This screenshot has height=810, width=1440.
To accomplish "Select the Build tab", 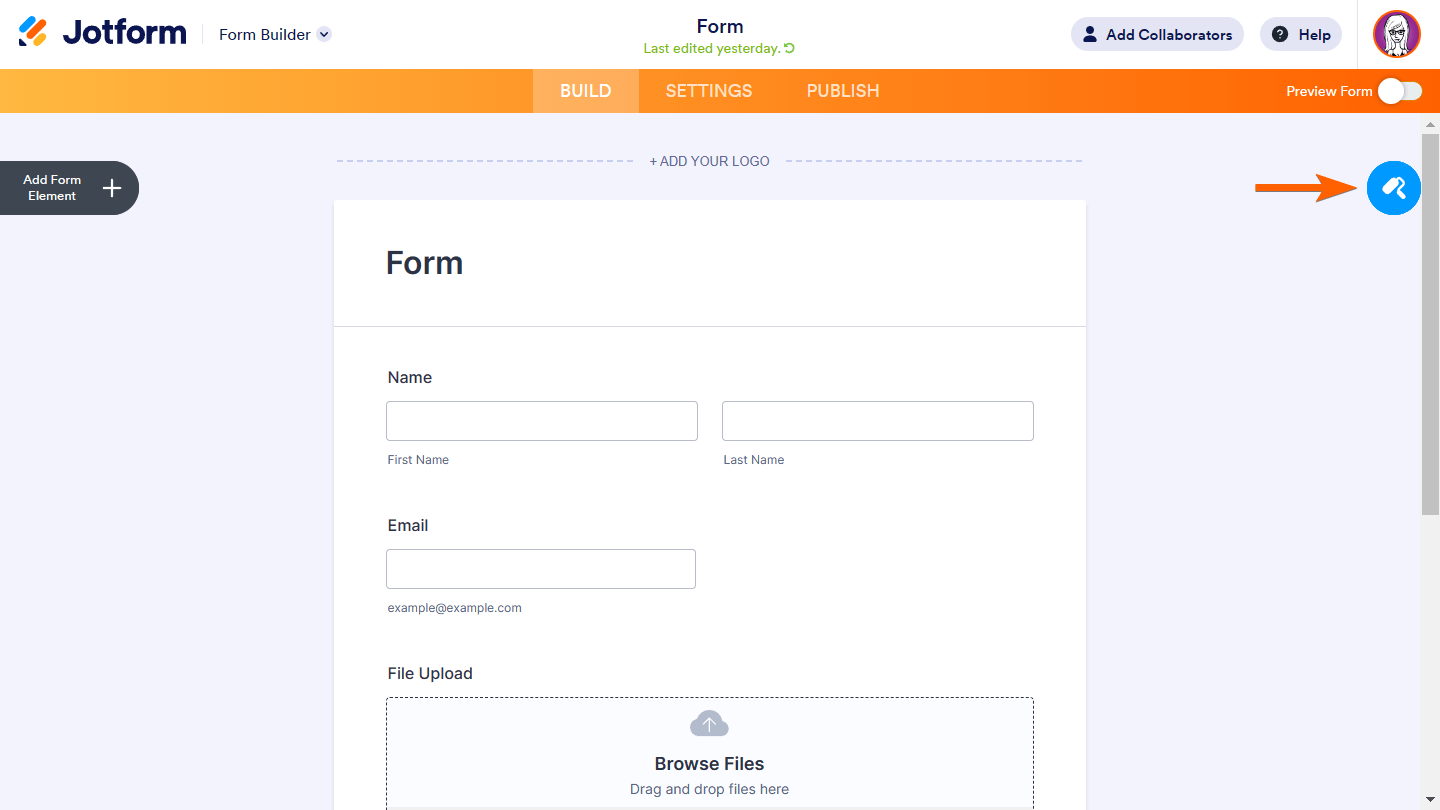I will (x=585, y=91).
